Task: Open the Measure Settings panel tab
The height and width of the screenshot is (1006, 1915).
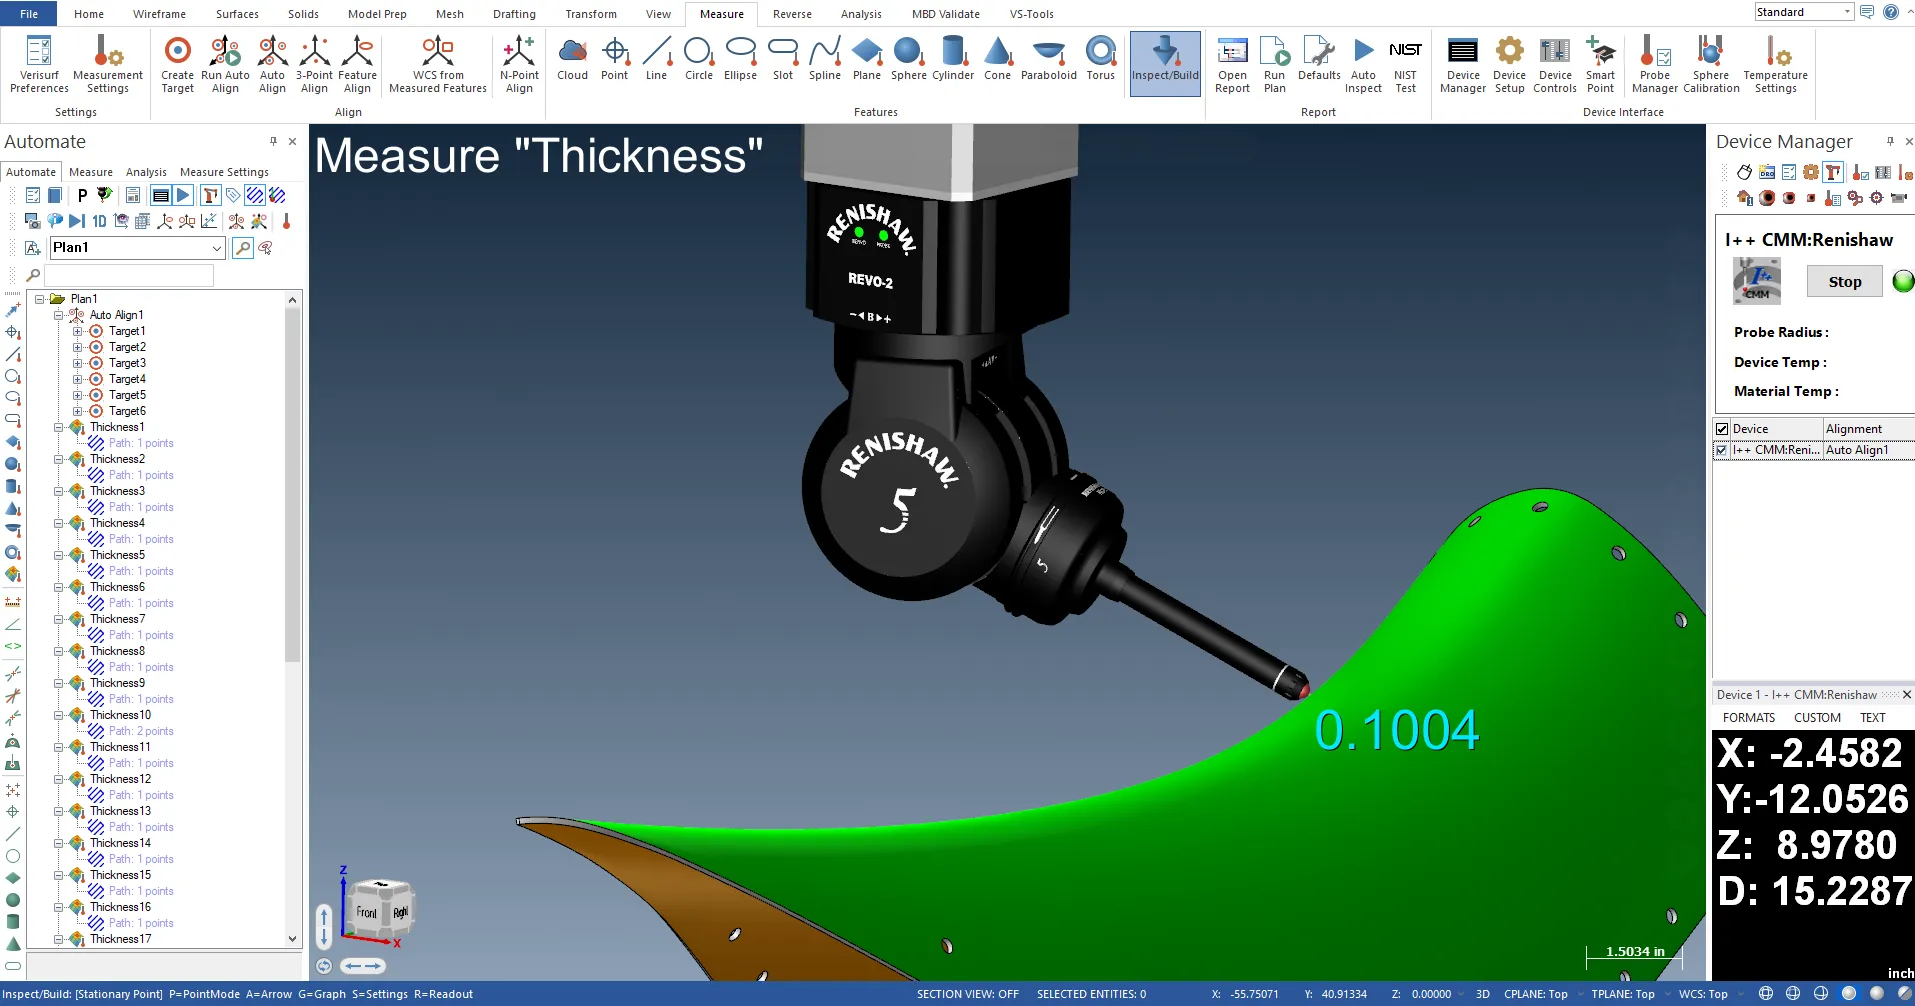Action: [224, 172]
